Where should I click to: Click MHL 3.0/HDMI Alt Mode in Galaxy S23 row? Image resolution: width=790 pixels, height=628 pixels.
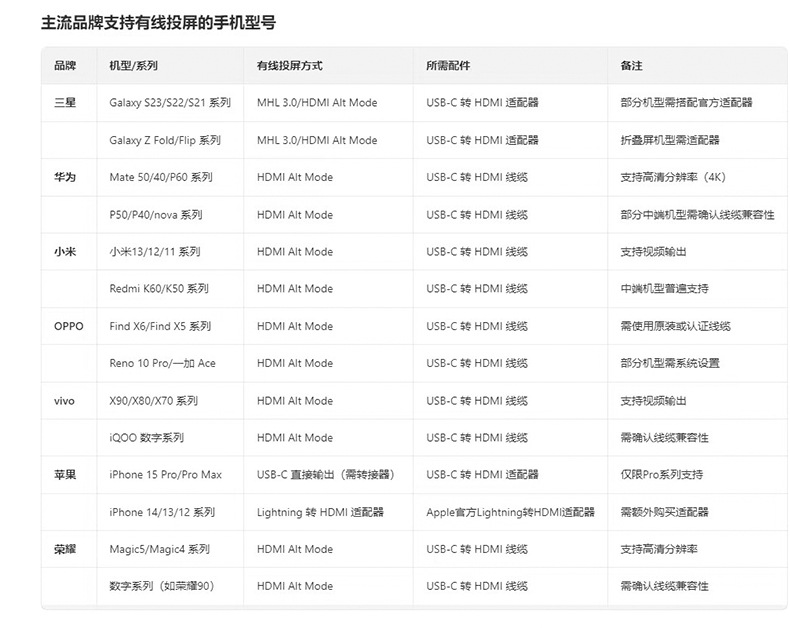317,103
